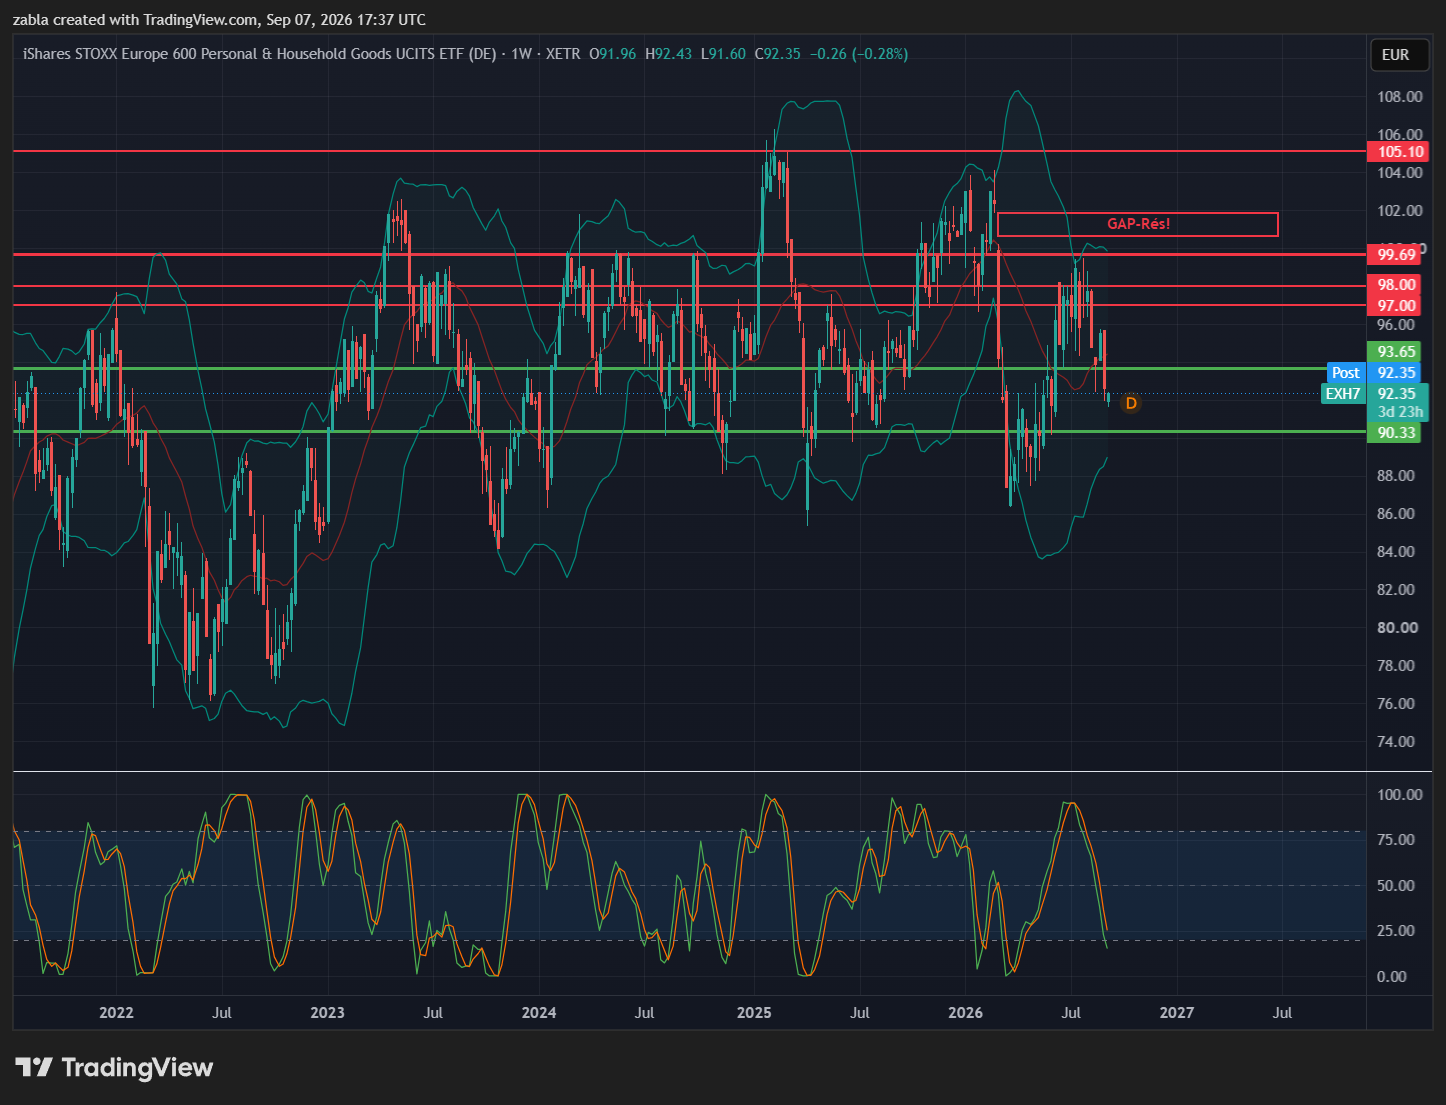This screenshot has height=1105, width=1446.
Task: Click the green 90.33 support label
Action: [x=1395, y=433]
